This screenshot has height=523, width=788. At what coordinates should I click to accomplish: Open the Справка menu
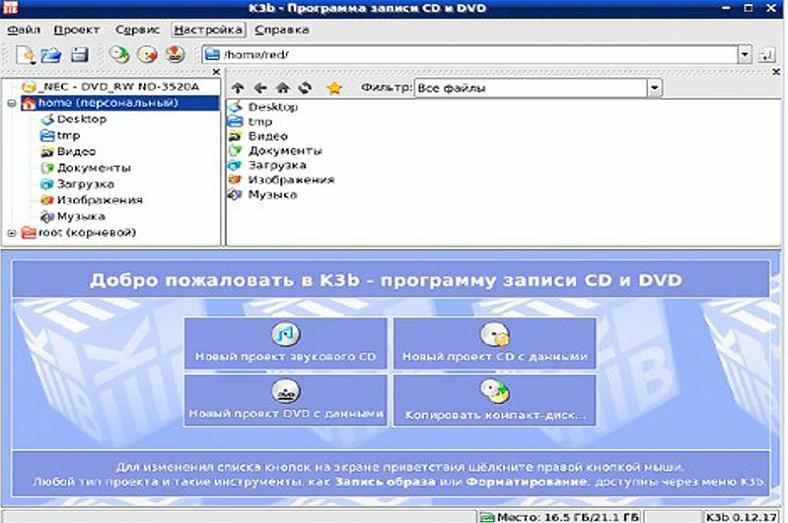pos(281,30)
